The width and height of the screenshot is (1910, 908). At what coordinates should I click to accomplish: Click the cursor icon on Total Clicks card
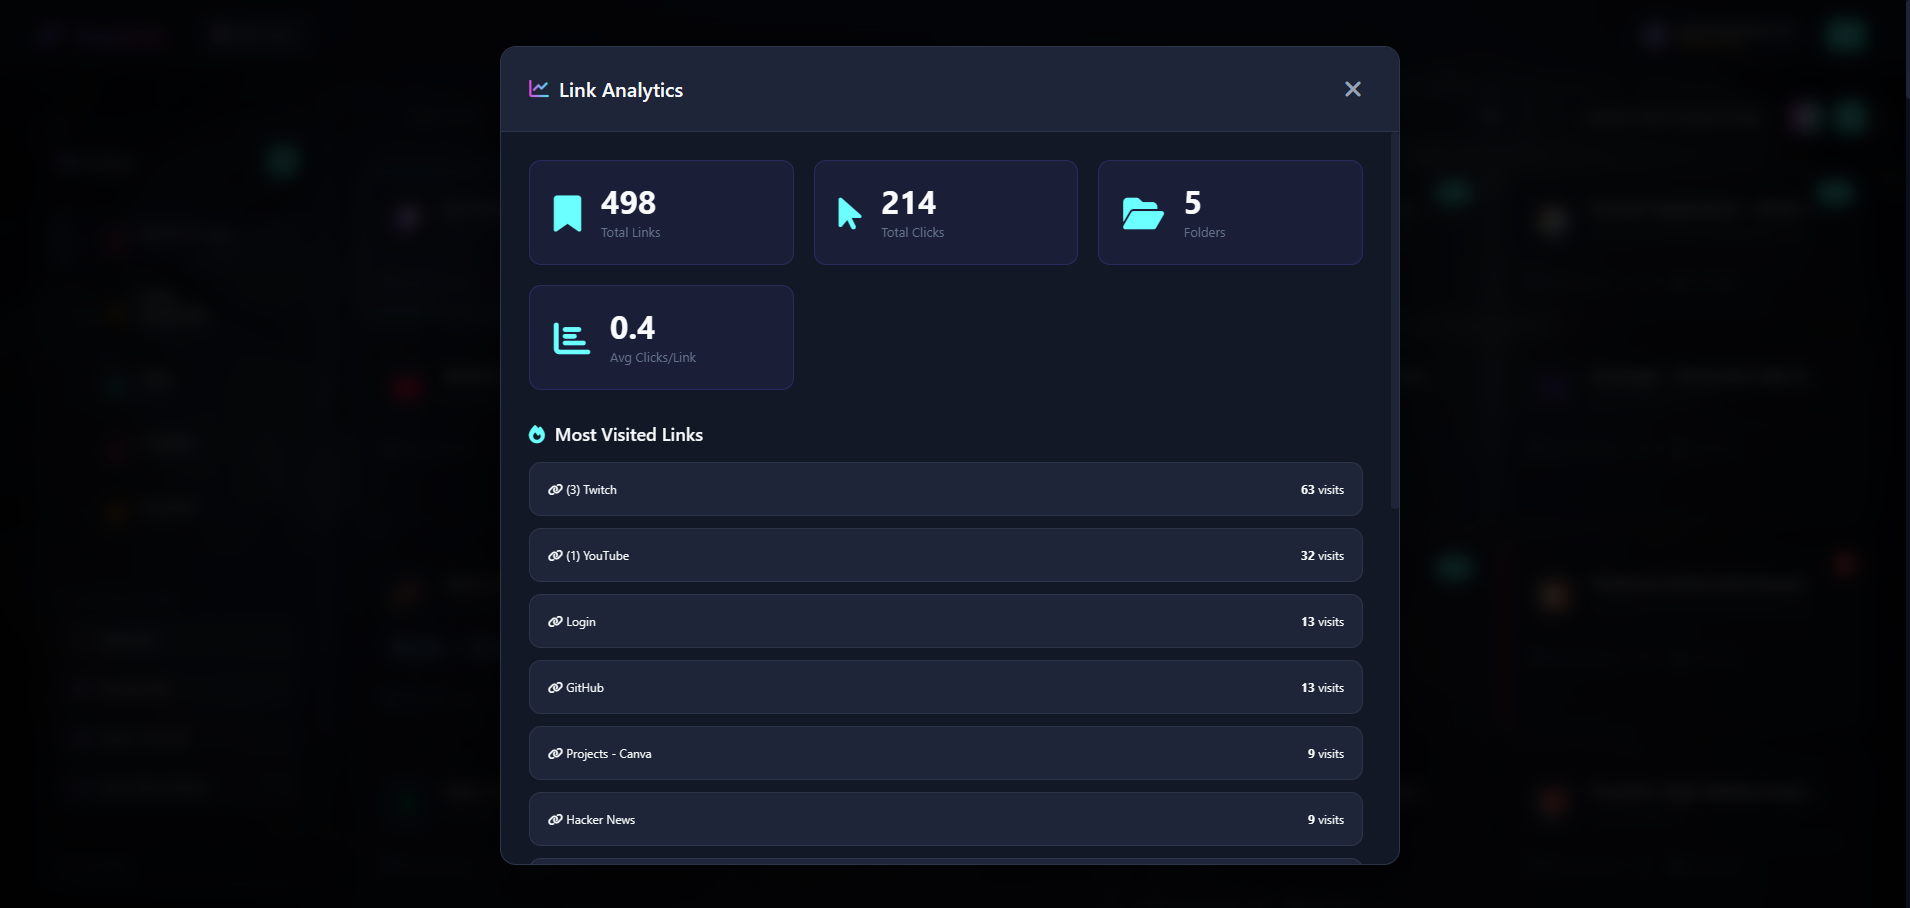pyautogui.click(x=850, y=212)
